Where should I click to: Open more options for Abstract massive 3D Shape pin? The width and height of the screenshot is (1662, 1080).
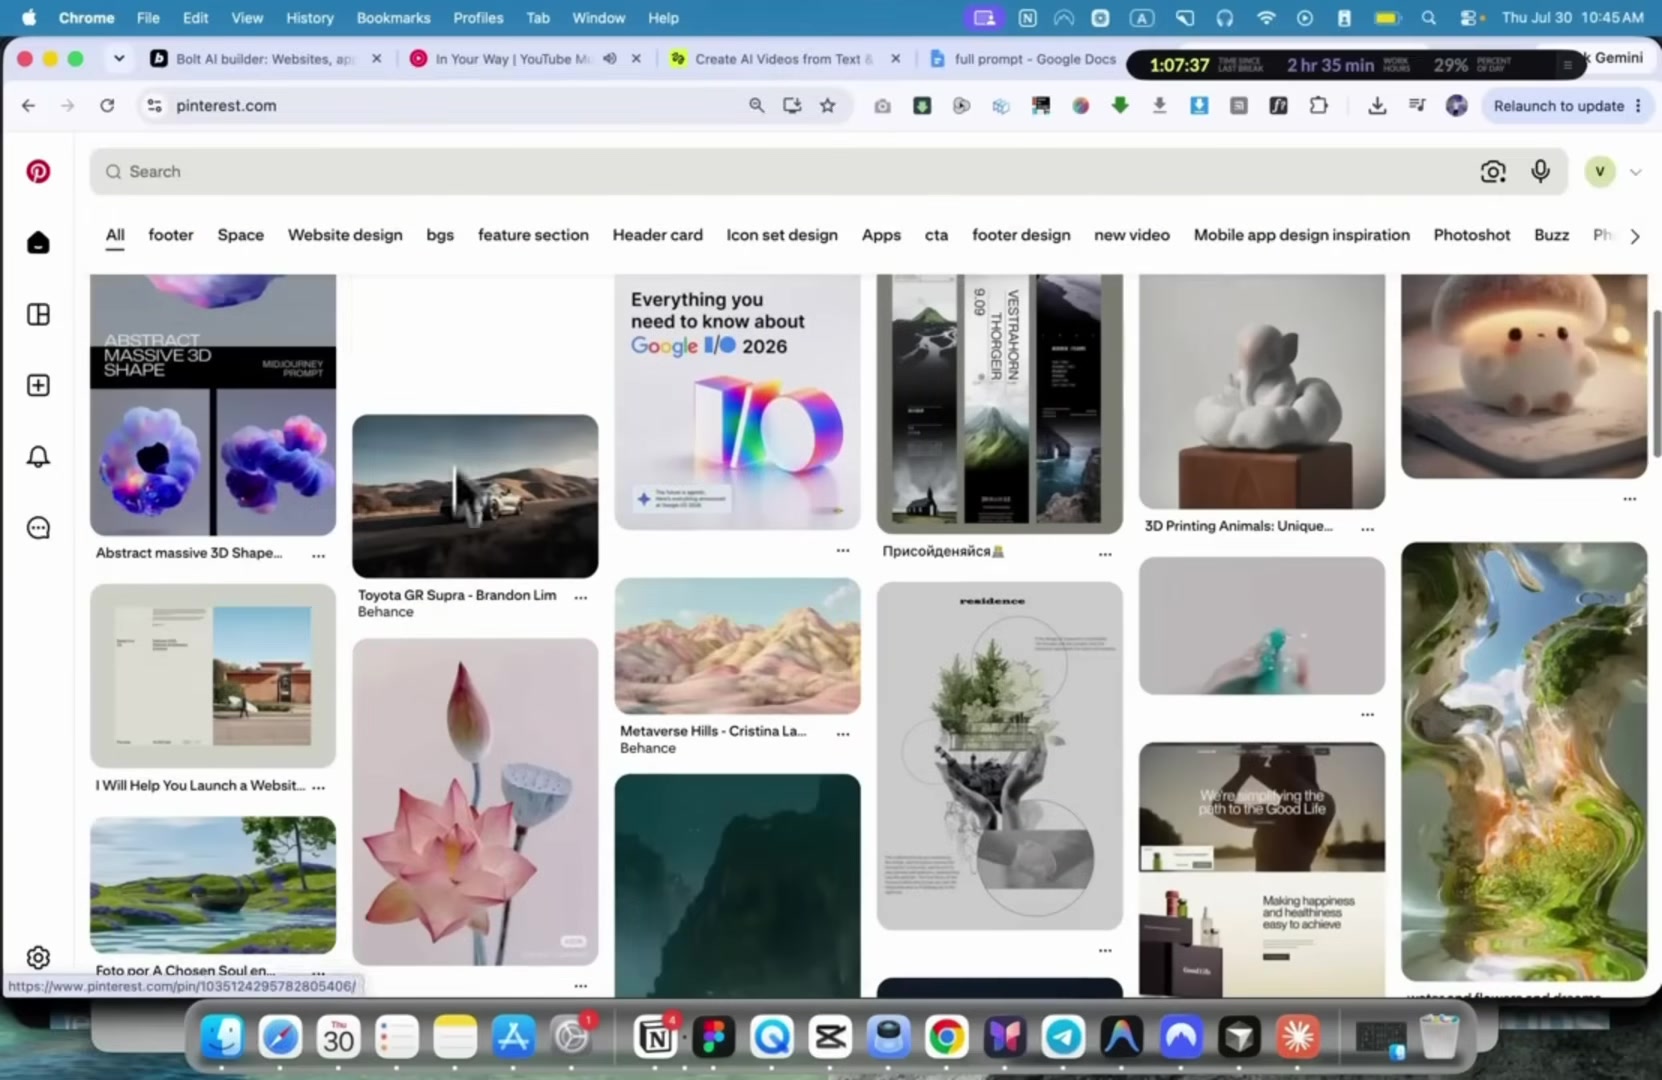(319, 555)
